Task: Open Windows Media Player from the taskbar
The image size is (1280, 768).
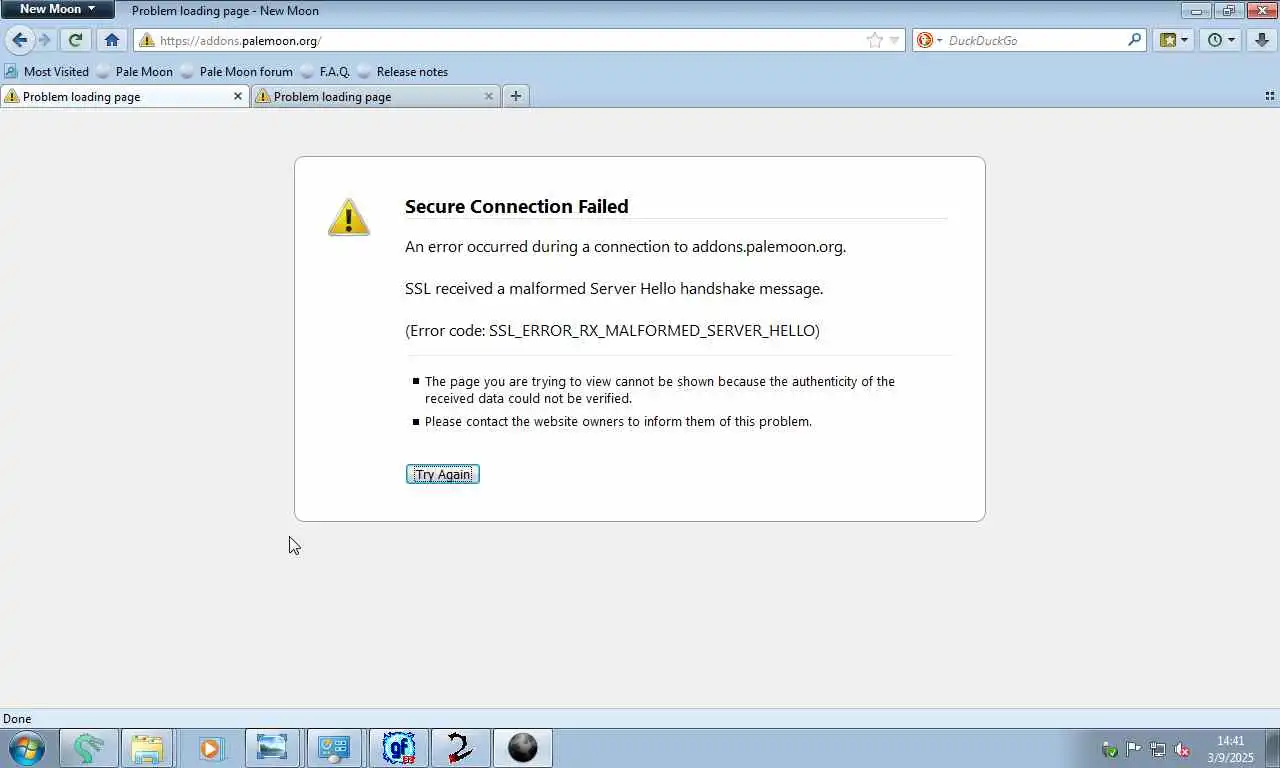Action: 209,748
